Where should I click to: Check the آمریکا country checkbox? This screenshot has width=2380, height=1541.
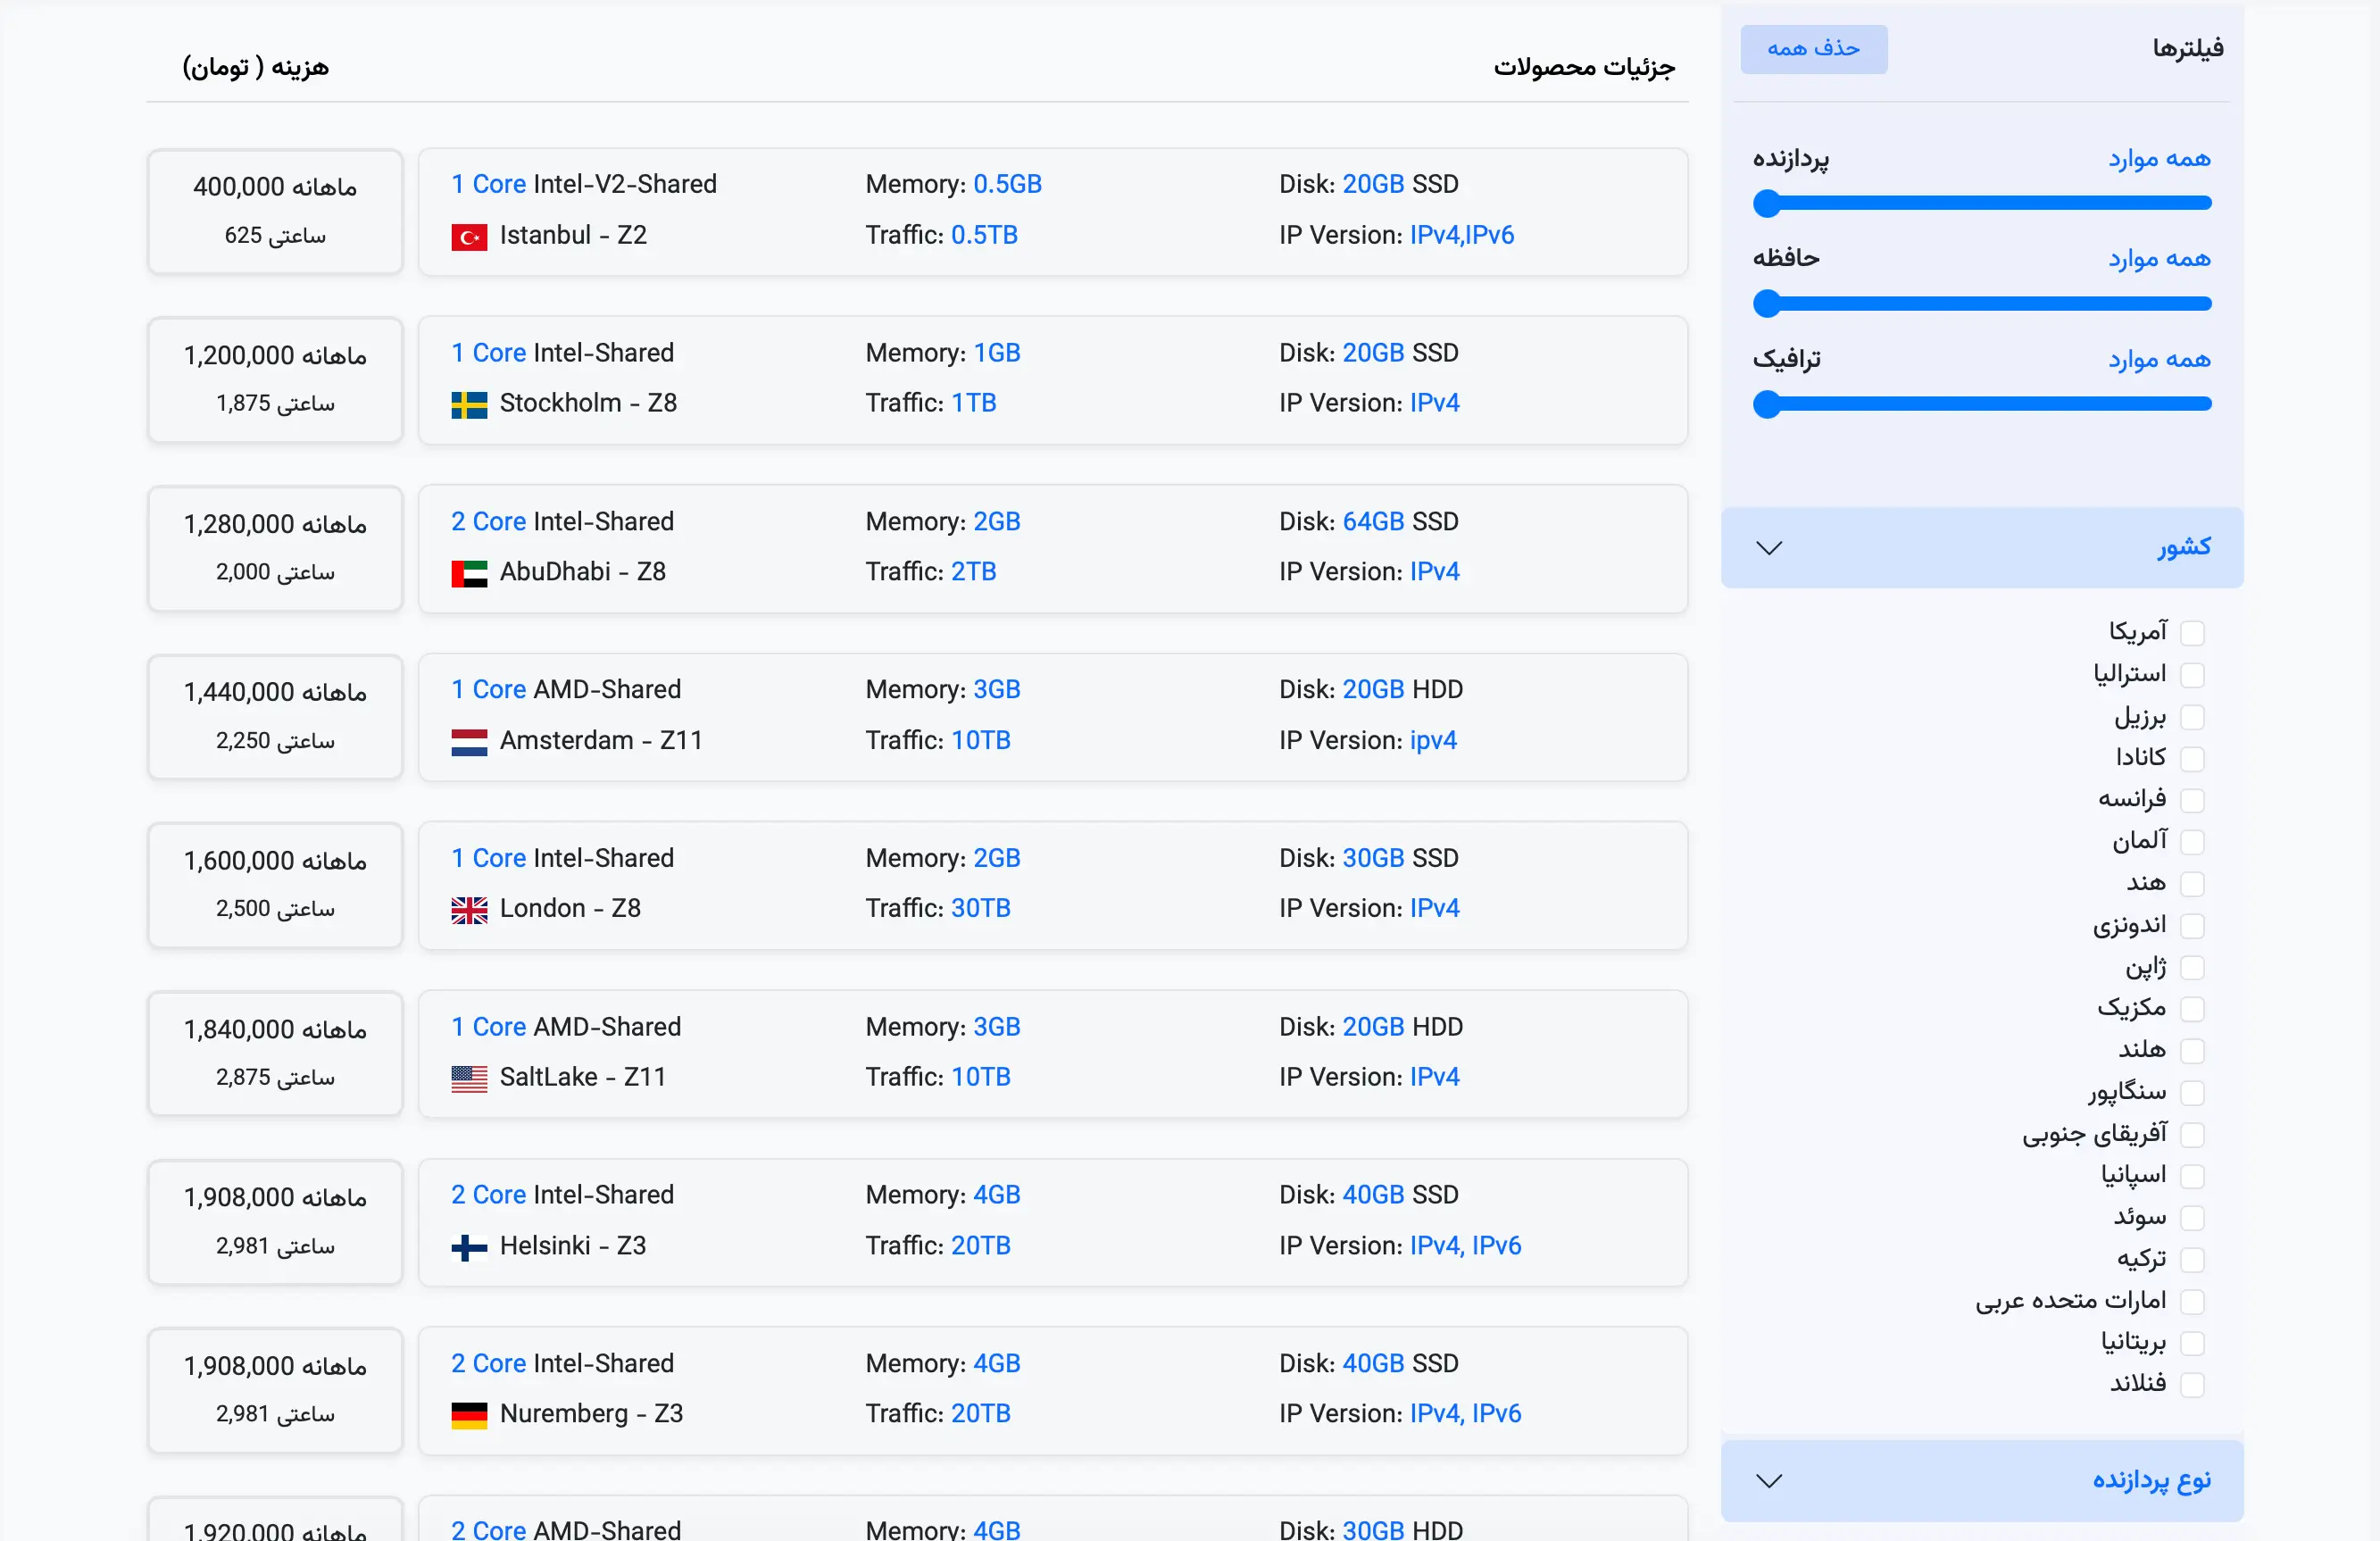[x=2192, y=632]
